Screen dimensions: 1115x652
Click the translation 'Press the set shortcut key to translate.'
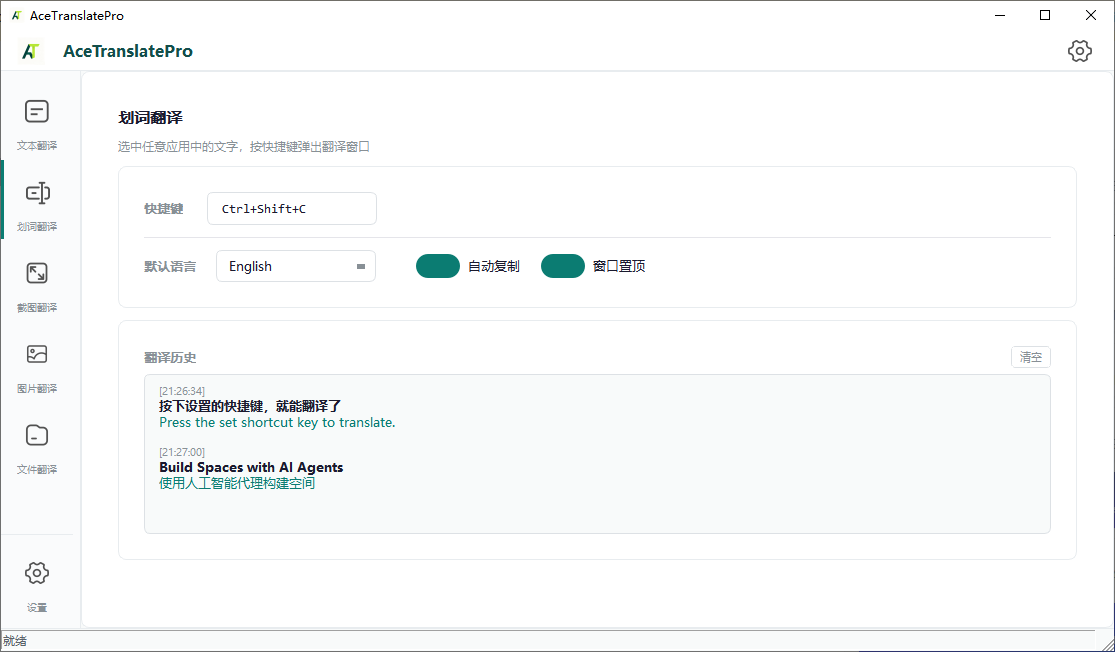coord(277,422)
